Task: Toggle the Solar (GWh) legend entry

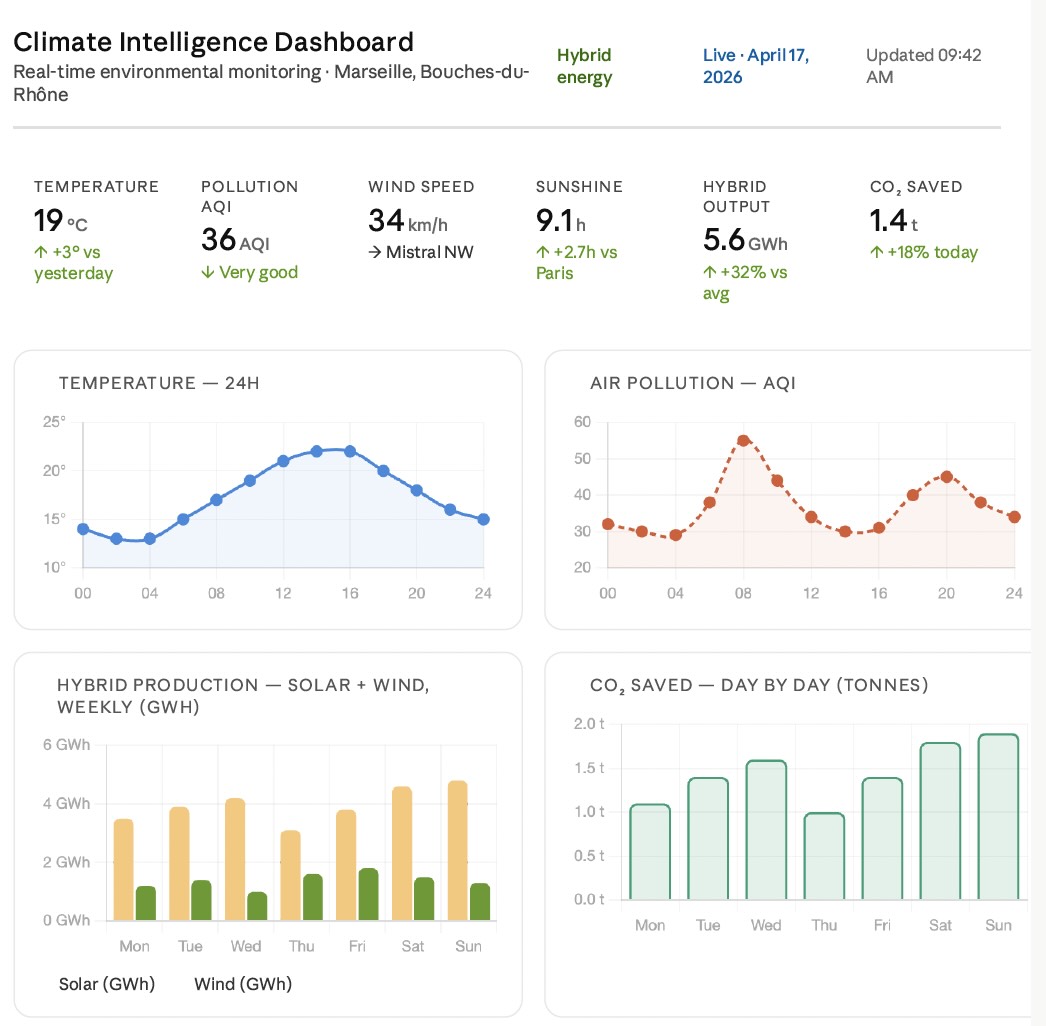Action: coord(107,984)
